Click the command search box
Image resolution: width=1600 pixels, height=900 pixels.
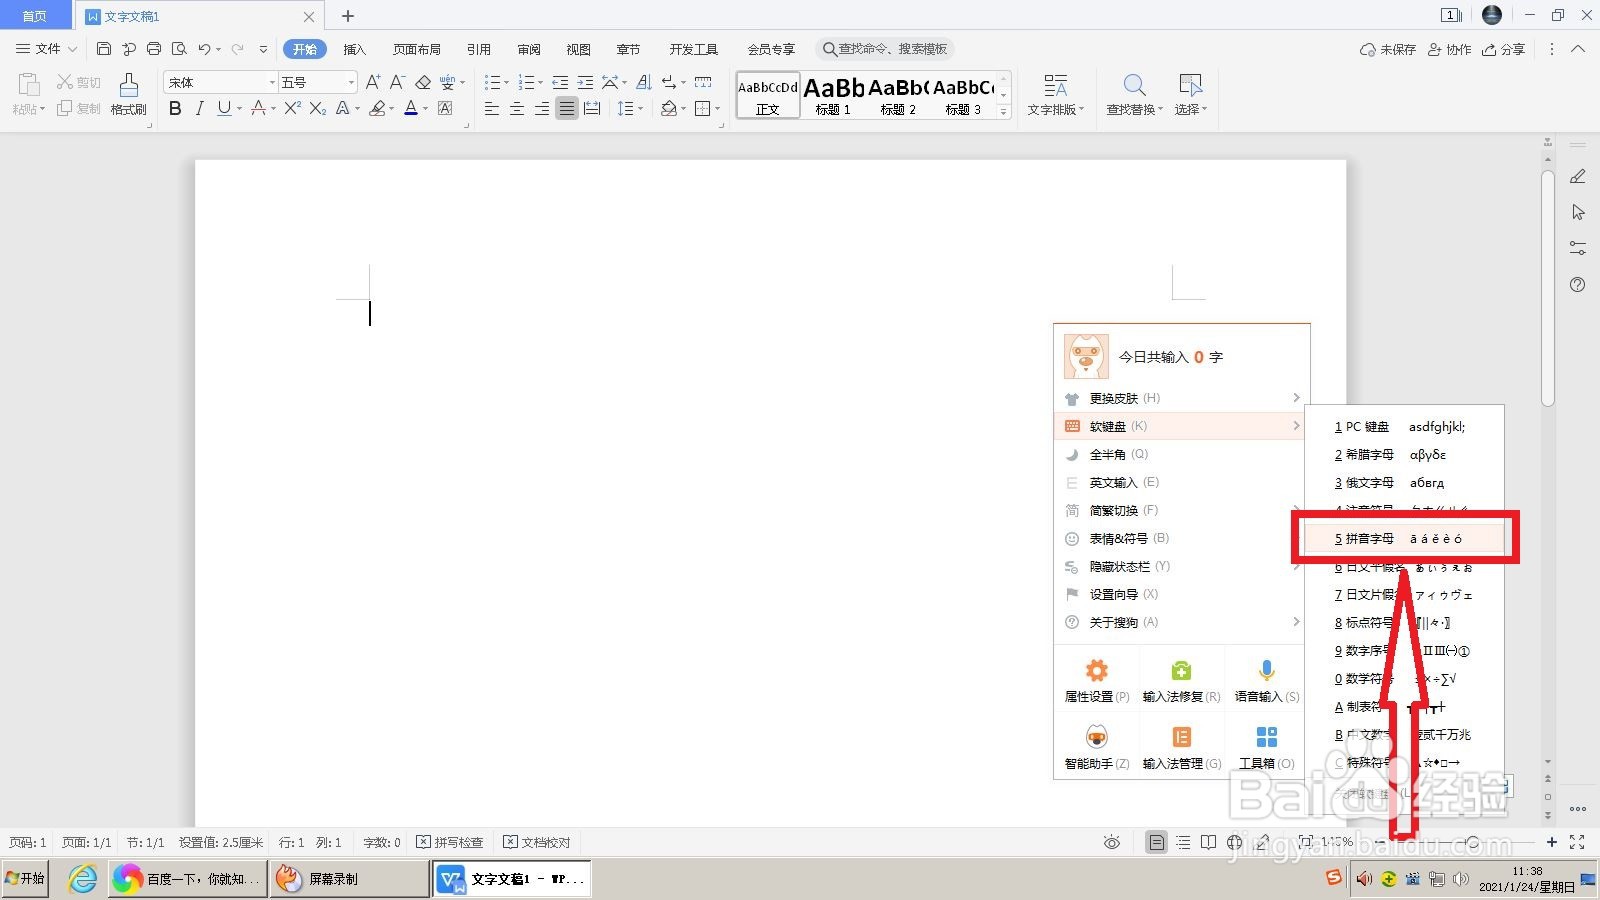pyautogui.click(x=884, y=49)
